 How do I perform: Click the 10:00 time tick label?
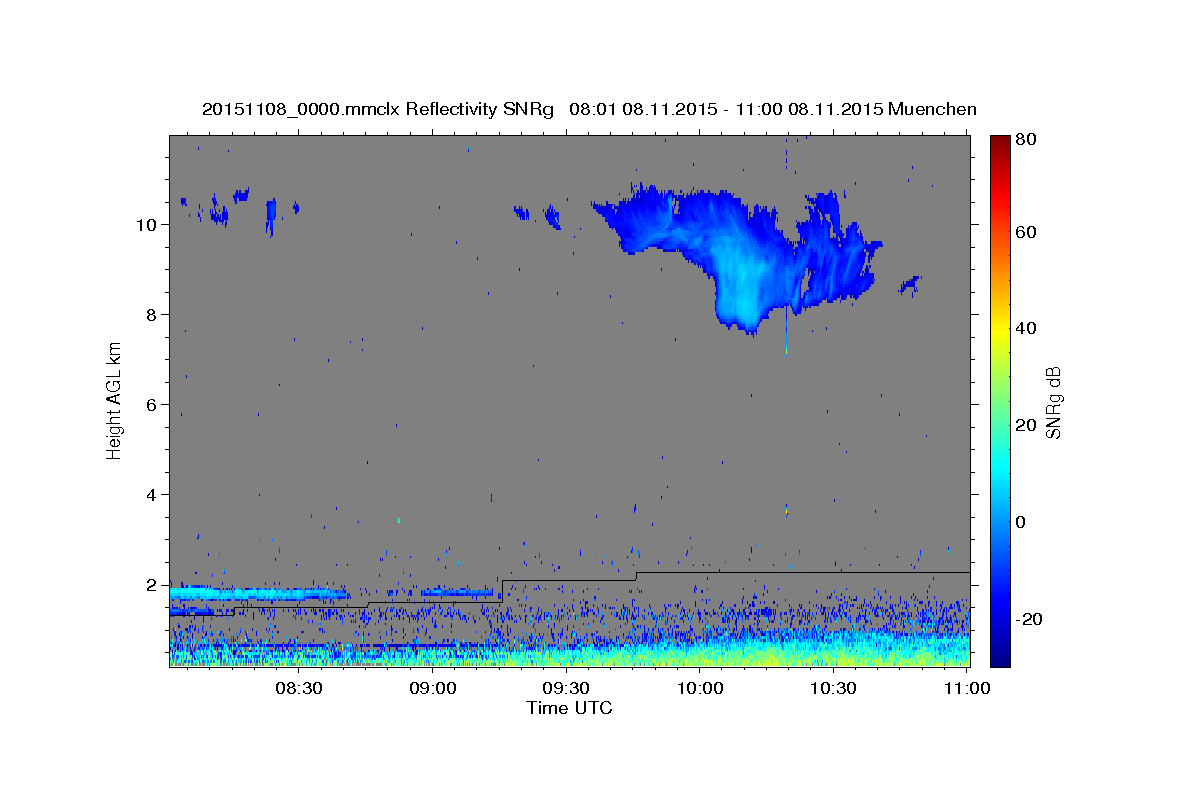[x=700, y=688]
